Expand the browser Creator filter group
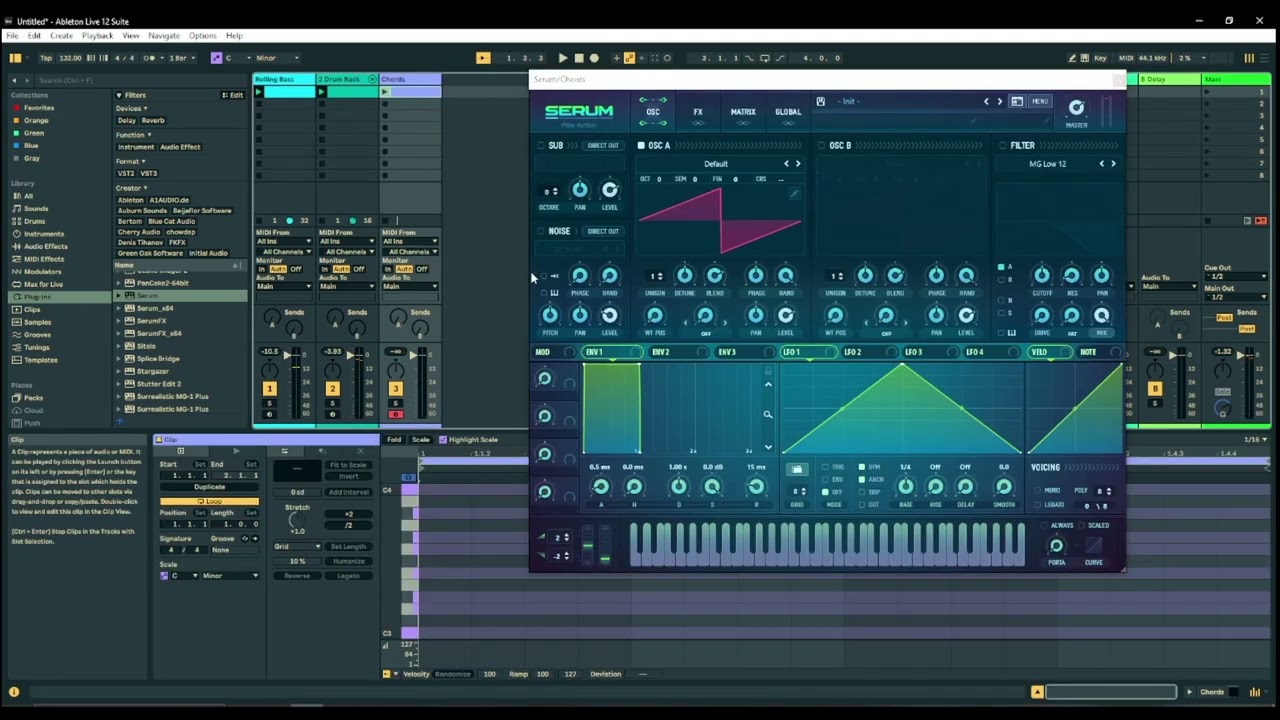This screenshot has height=720, width=1280. 131,188
